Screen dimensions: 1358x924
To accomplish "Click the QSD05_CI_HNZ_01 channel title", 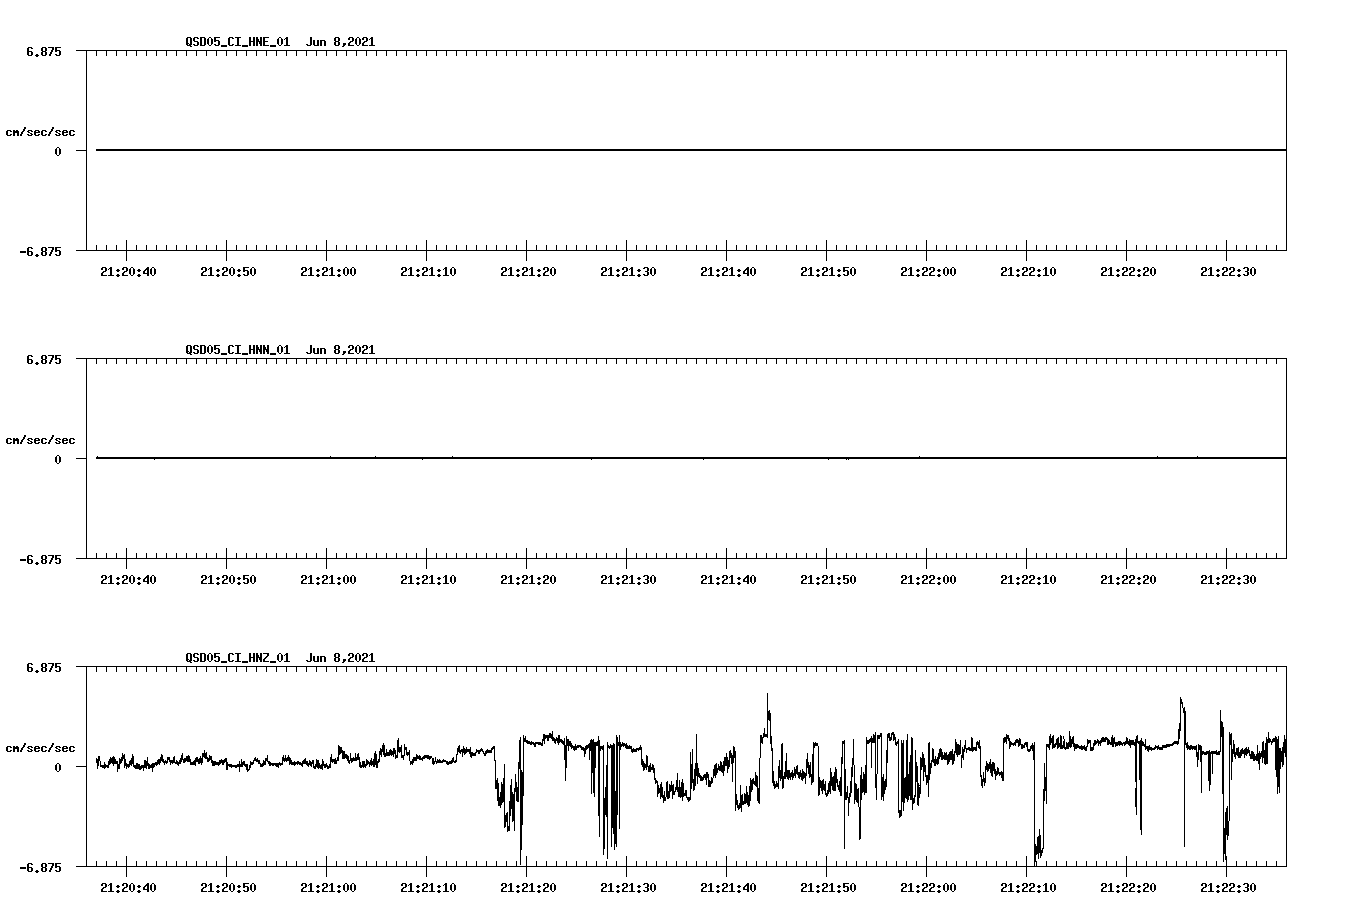I will 238,657.
